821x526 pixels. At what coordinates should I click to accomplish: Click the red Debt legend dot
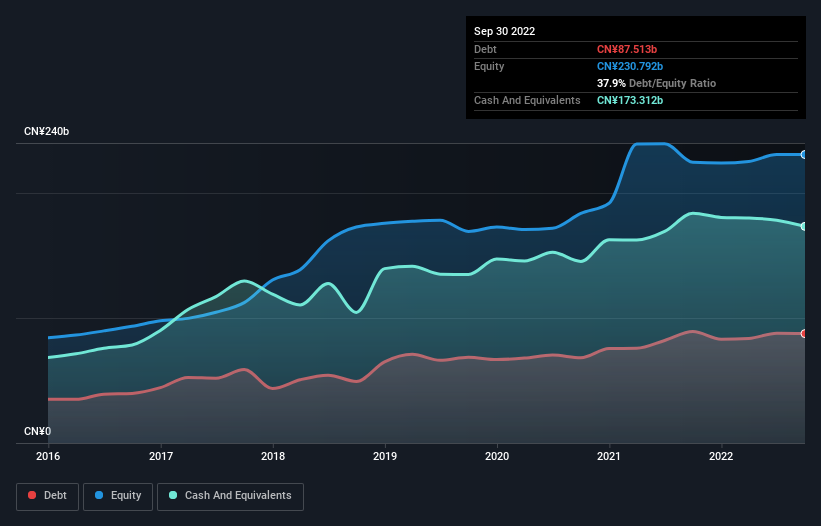(32, 495)
